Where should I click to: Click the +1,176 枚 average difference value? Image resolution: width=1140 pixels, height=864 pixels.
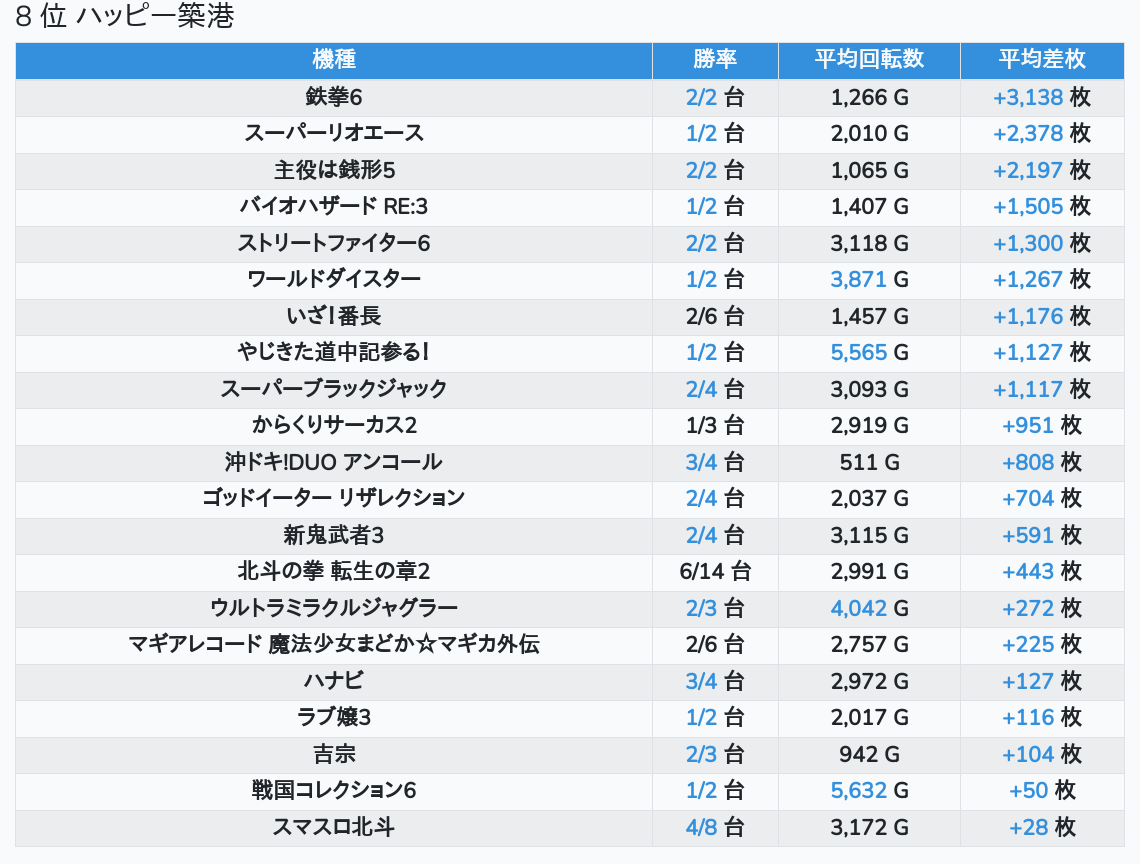tap(1042, 316)
